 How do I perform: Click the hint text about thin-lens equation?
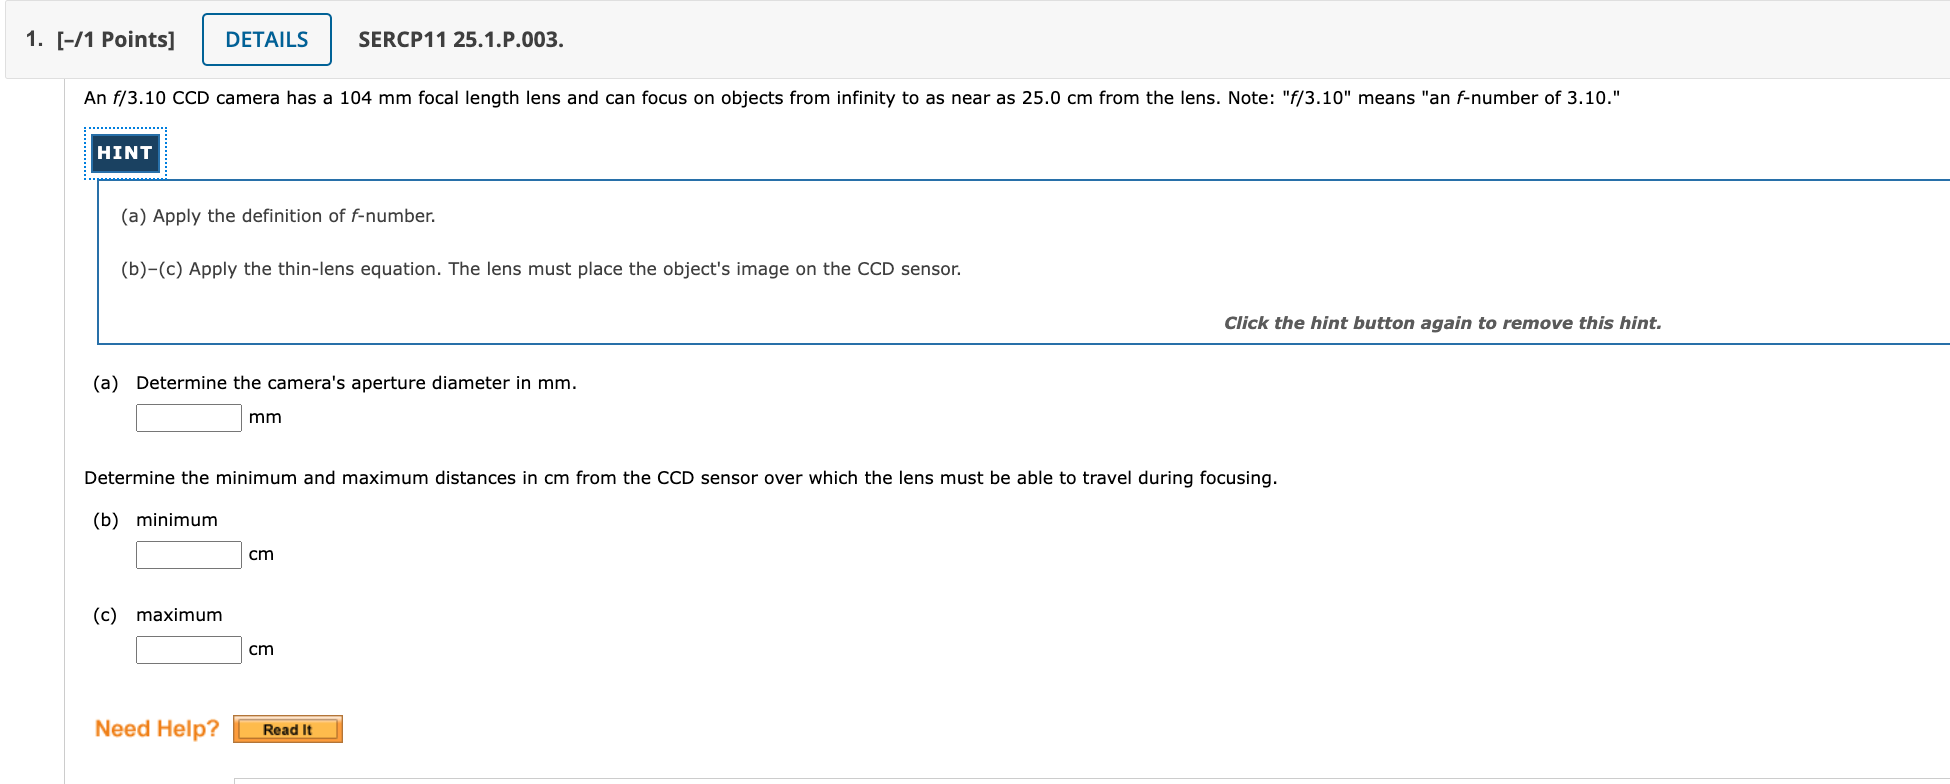point(540,268)
